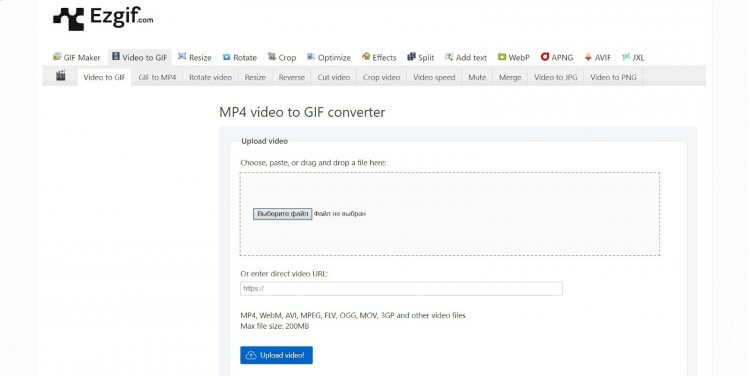Click the Resize tool icon
The height and width of the screenshot is (376, 750).
tap(182, 56)
